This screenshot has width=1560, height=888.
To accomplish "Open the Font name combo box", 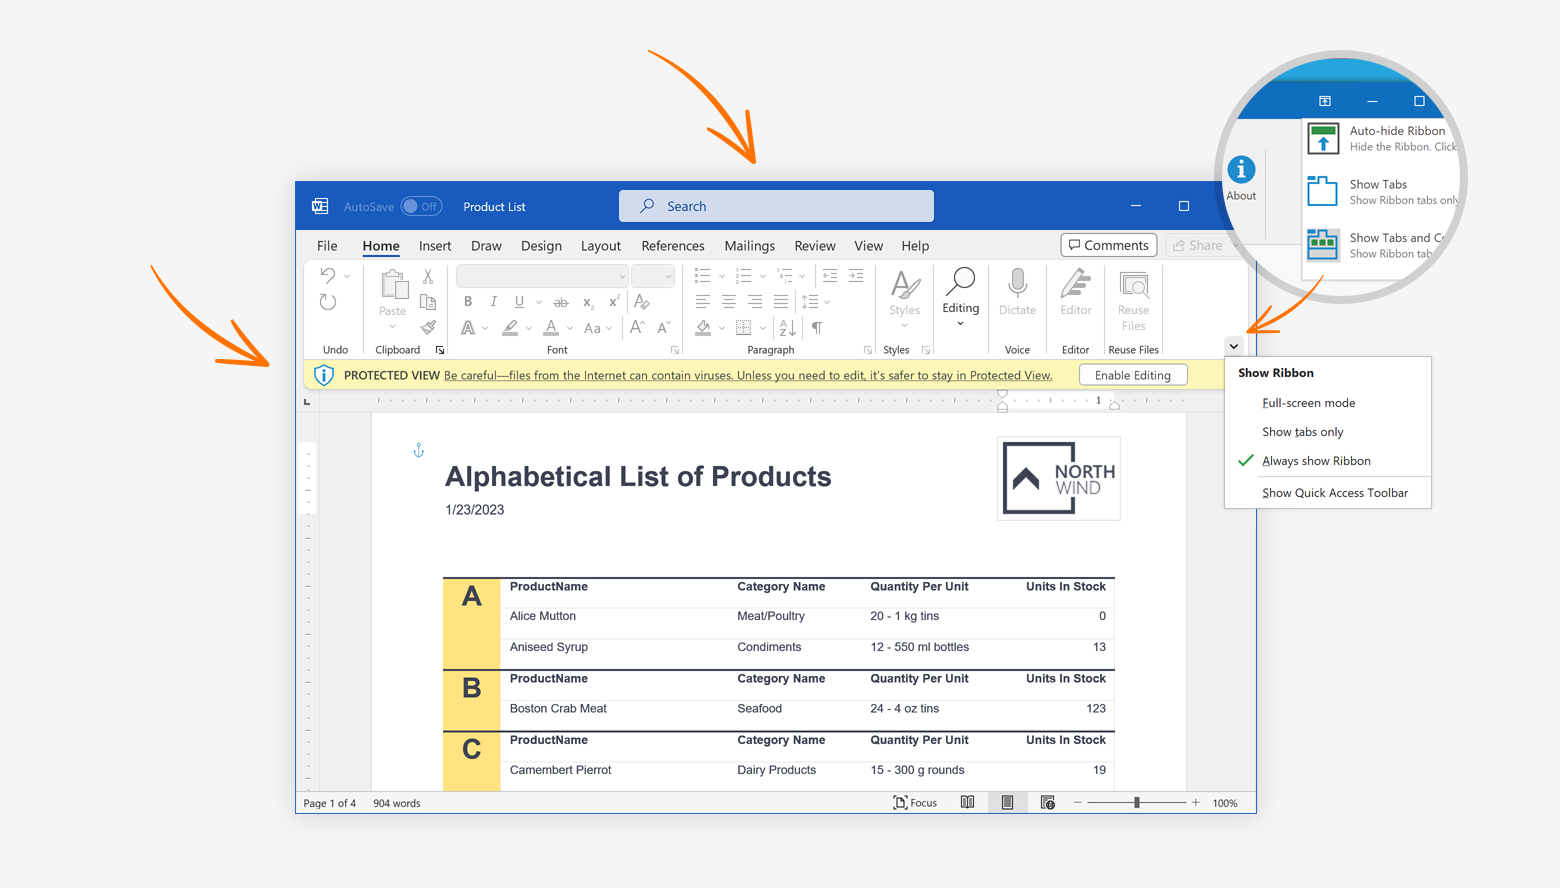I will 542,276.
